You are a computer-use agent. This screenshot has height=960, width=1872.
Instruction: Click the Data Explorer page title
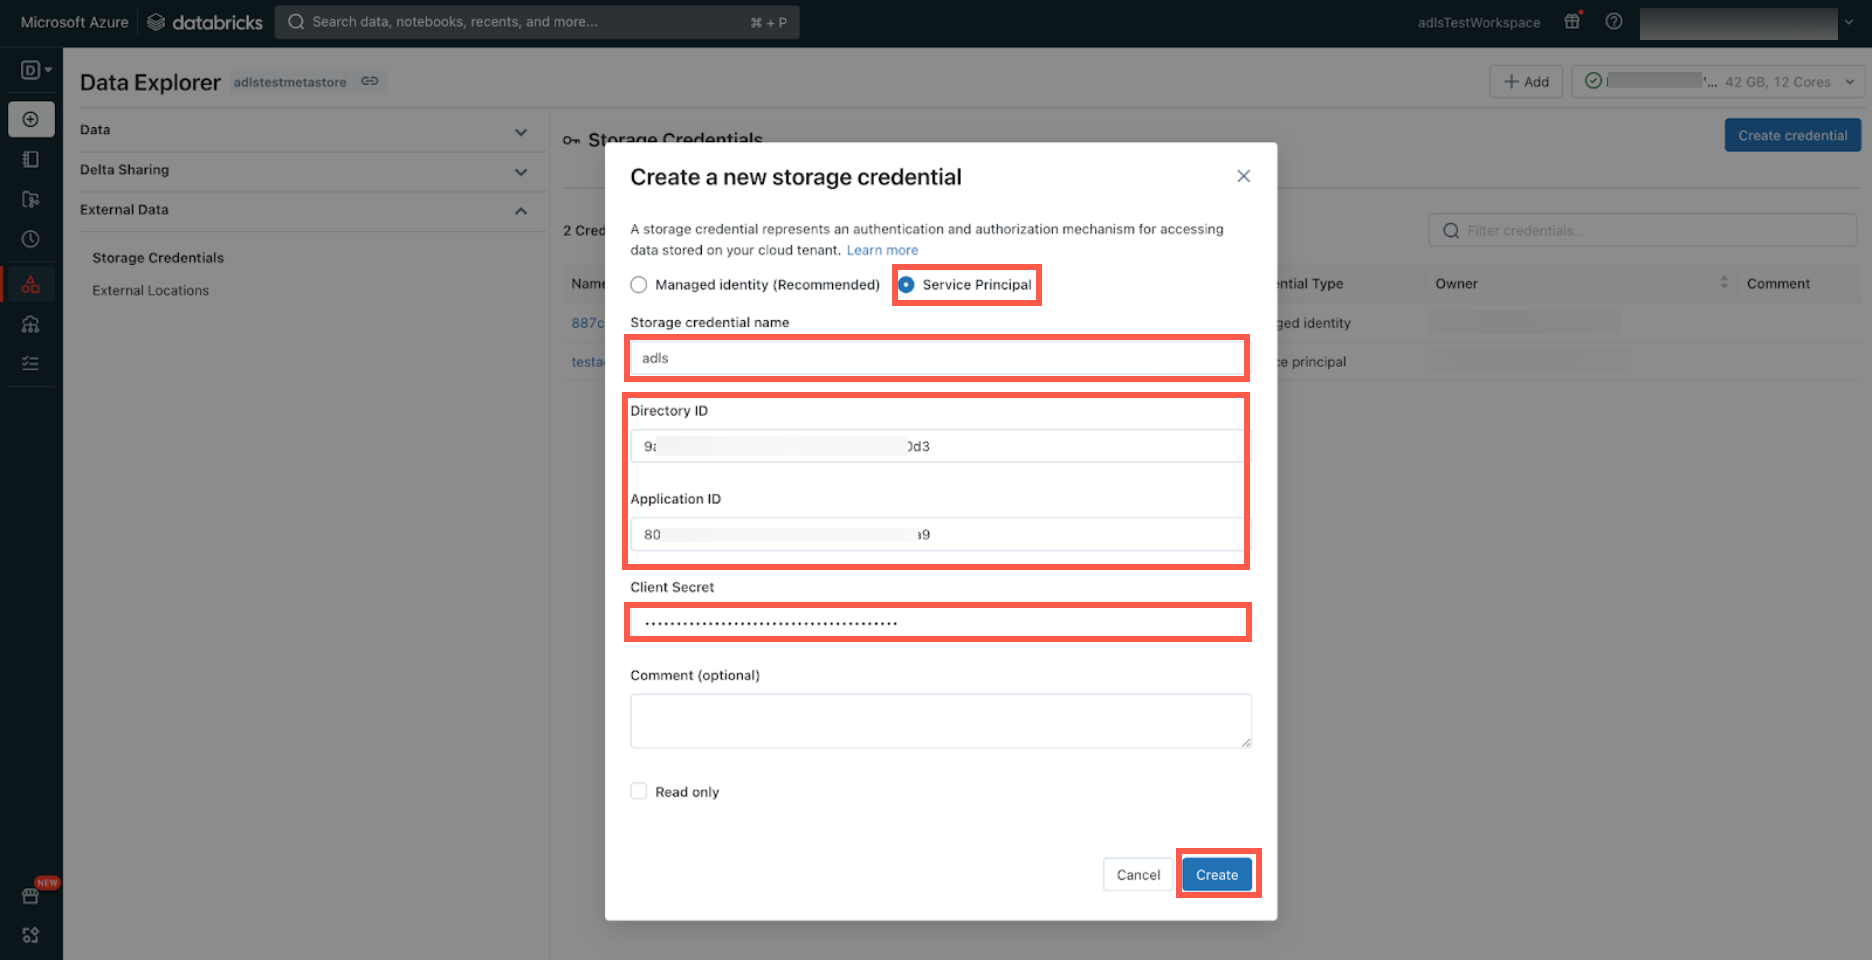[x=150, y=83]
